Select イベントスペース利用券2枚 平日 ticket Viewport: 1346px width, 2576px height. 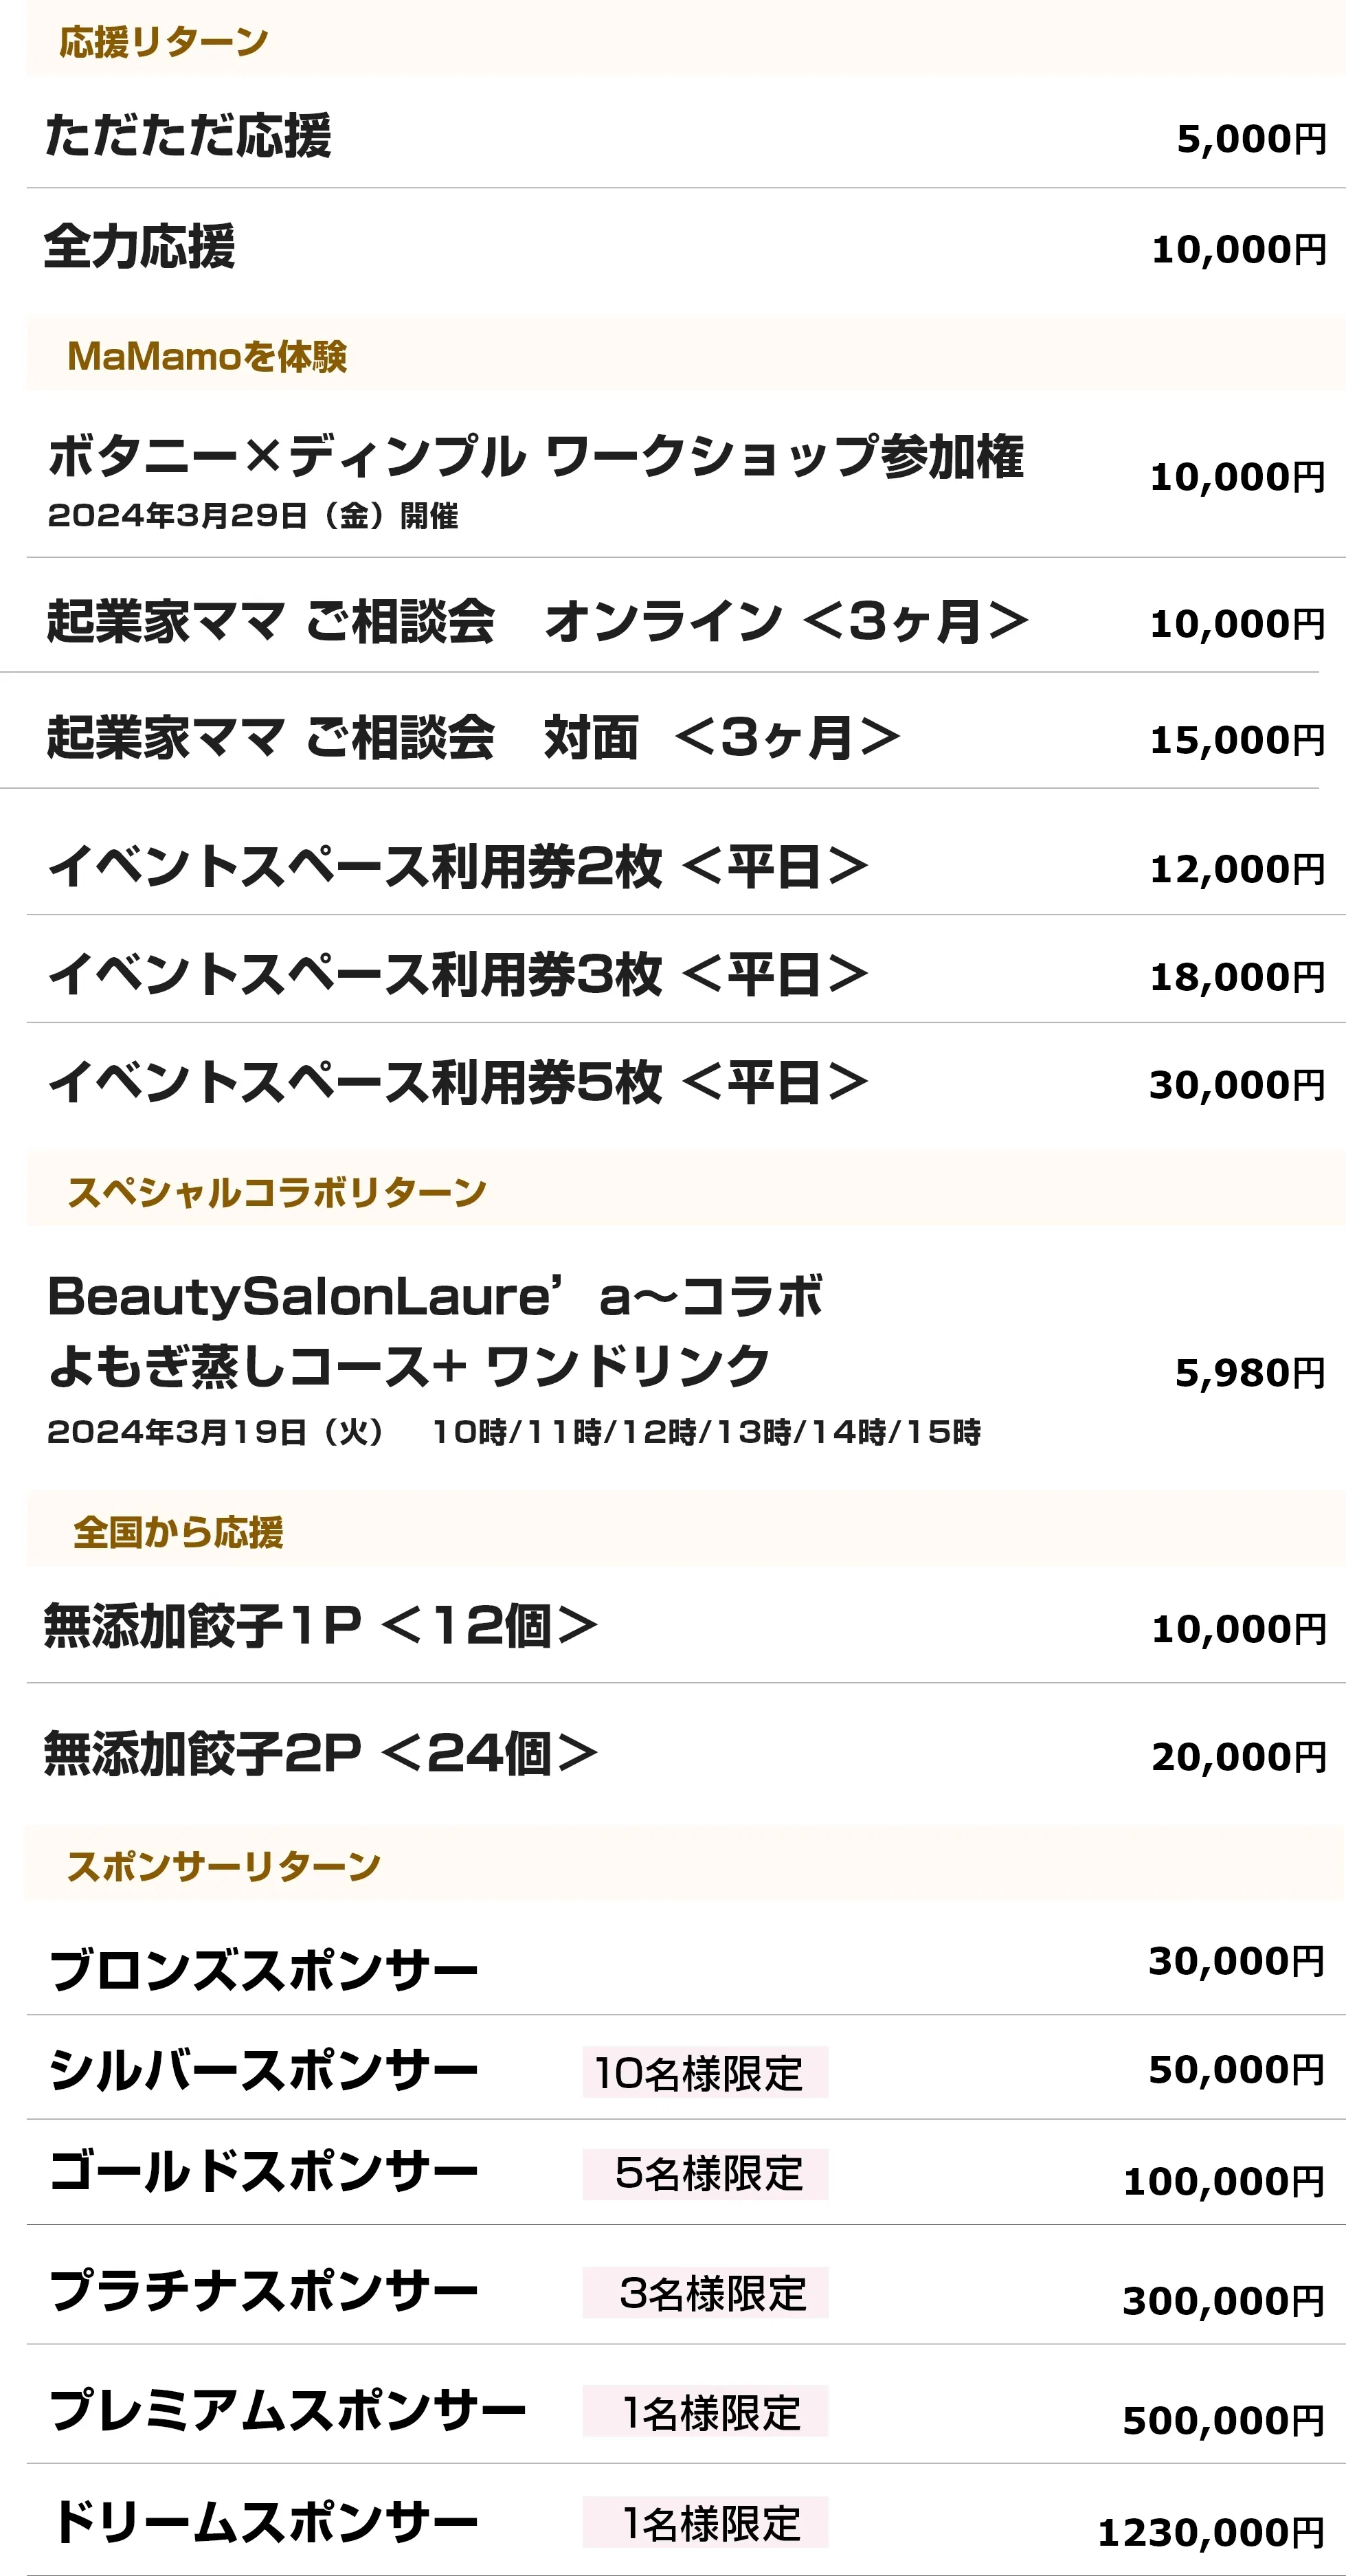click(458, 866)
